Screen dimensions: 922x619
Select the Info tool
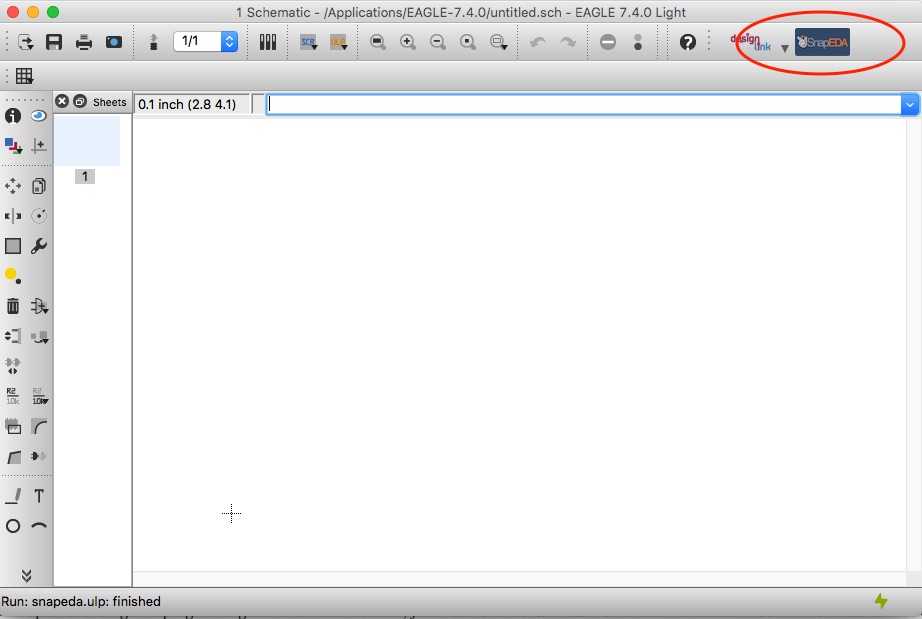13,116
